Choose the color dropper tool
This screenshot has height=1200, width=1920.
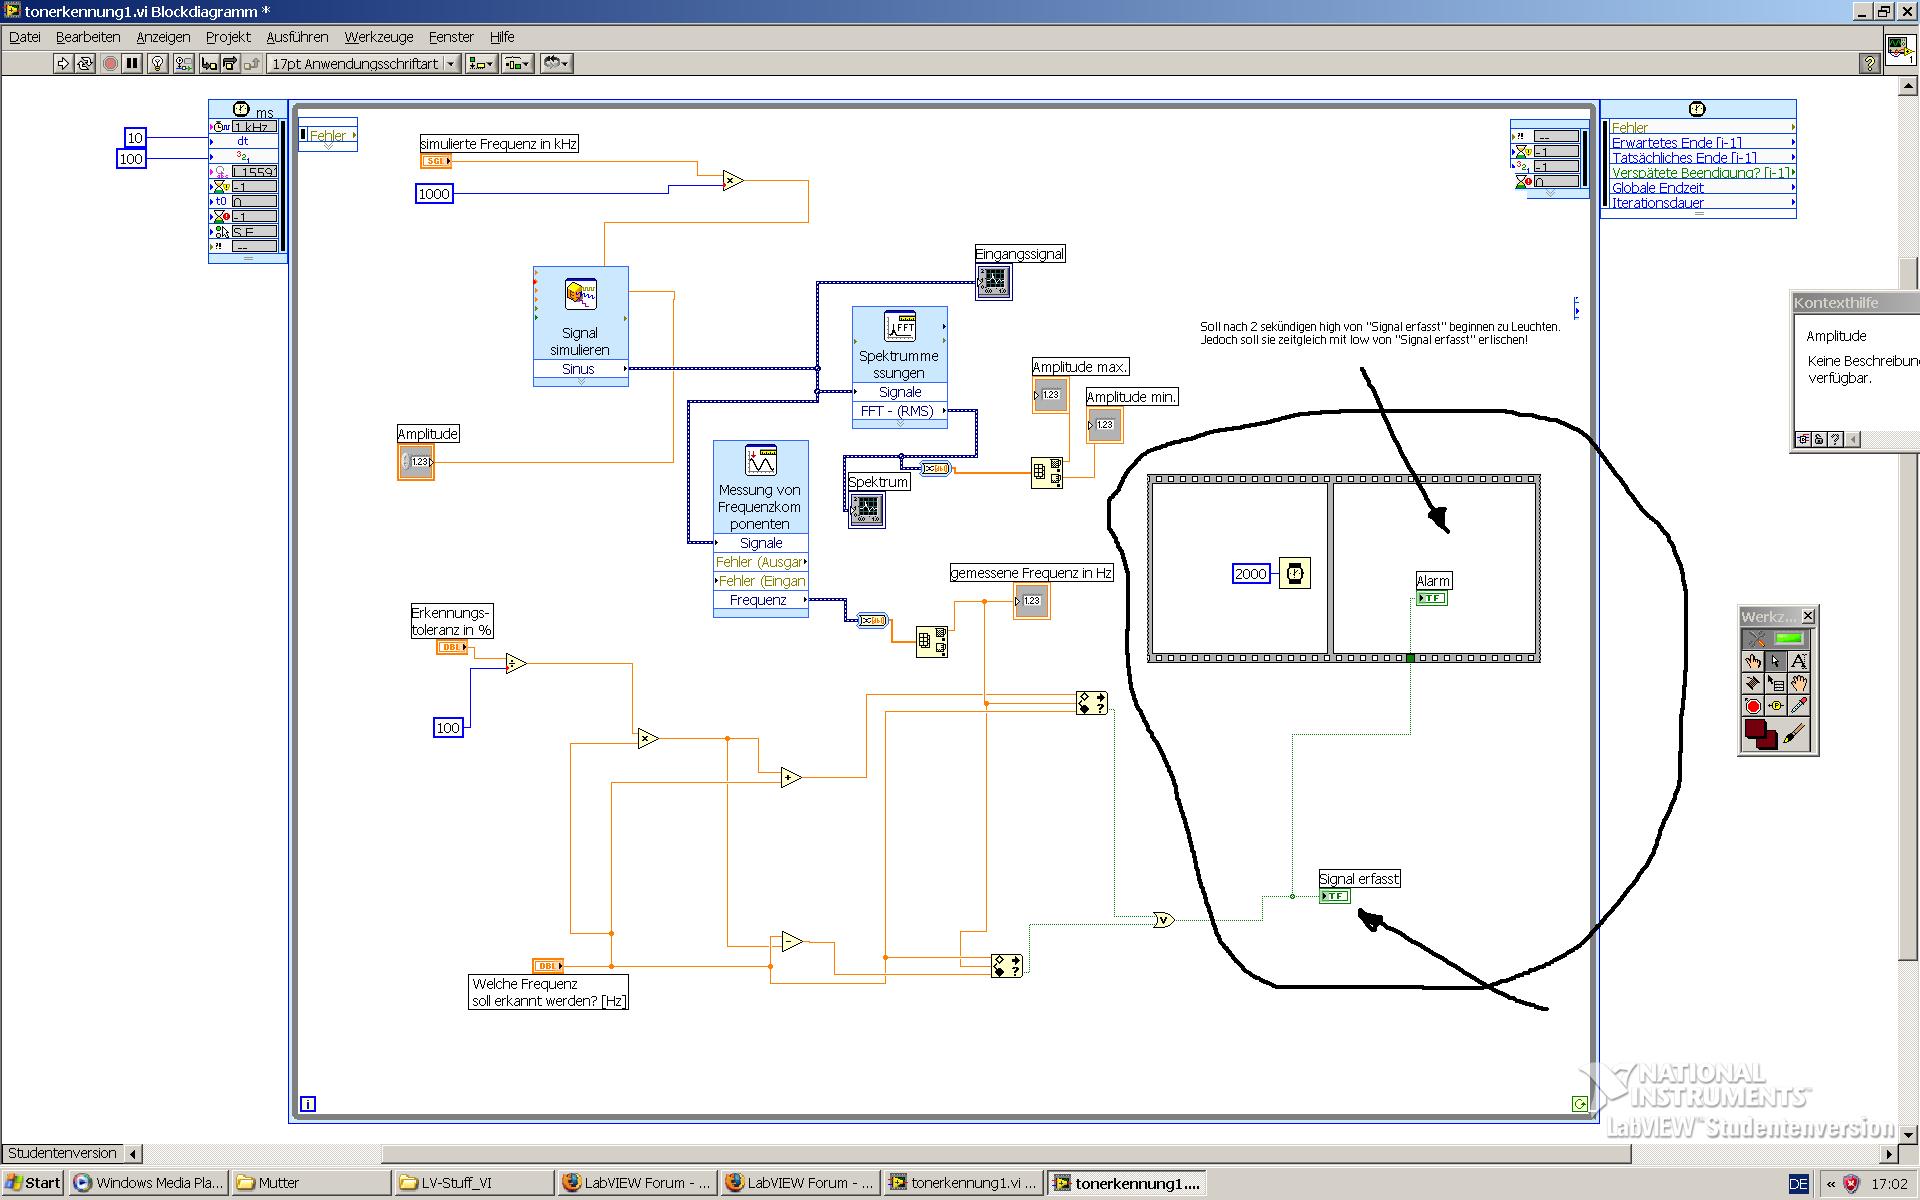click(x=1798, y=706)
